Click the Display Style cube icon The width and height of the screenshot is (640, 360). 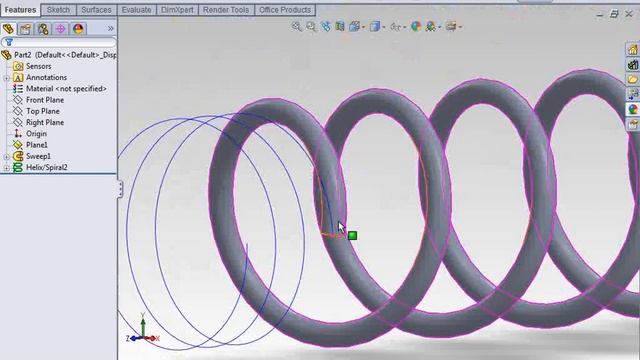[x=374, y=27]
